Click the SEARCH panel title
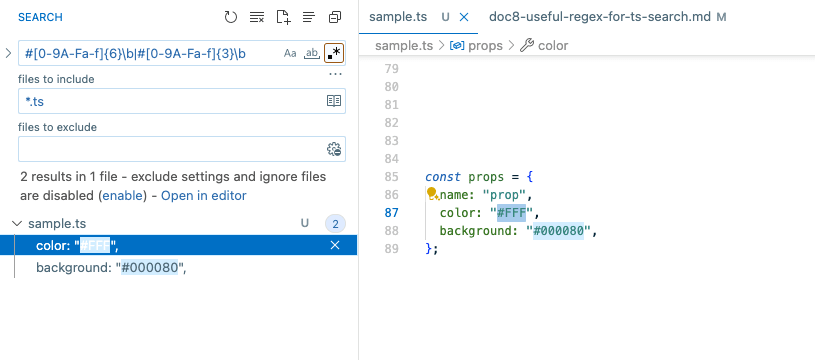 click(40, 17)
